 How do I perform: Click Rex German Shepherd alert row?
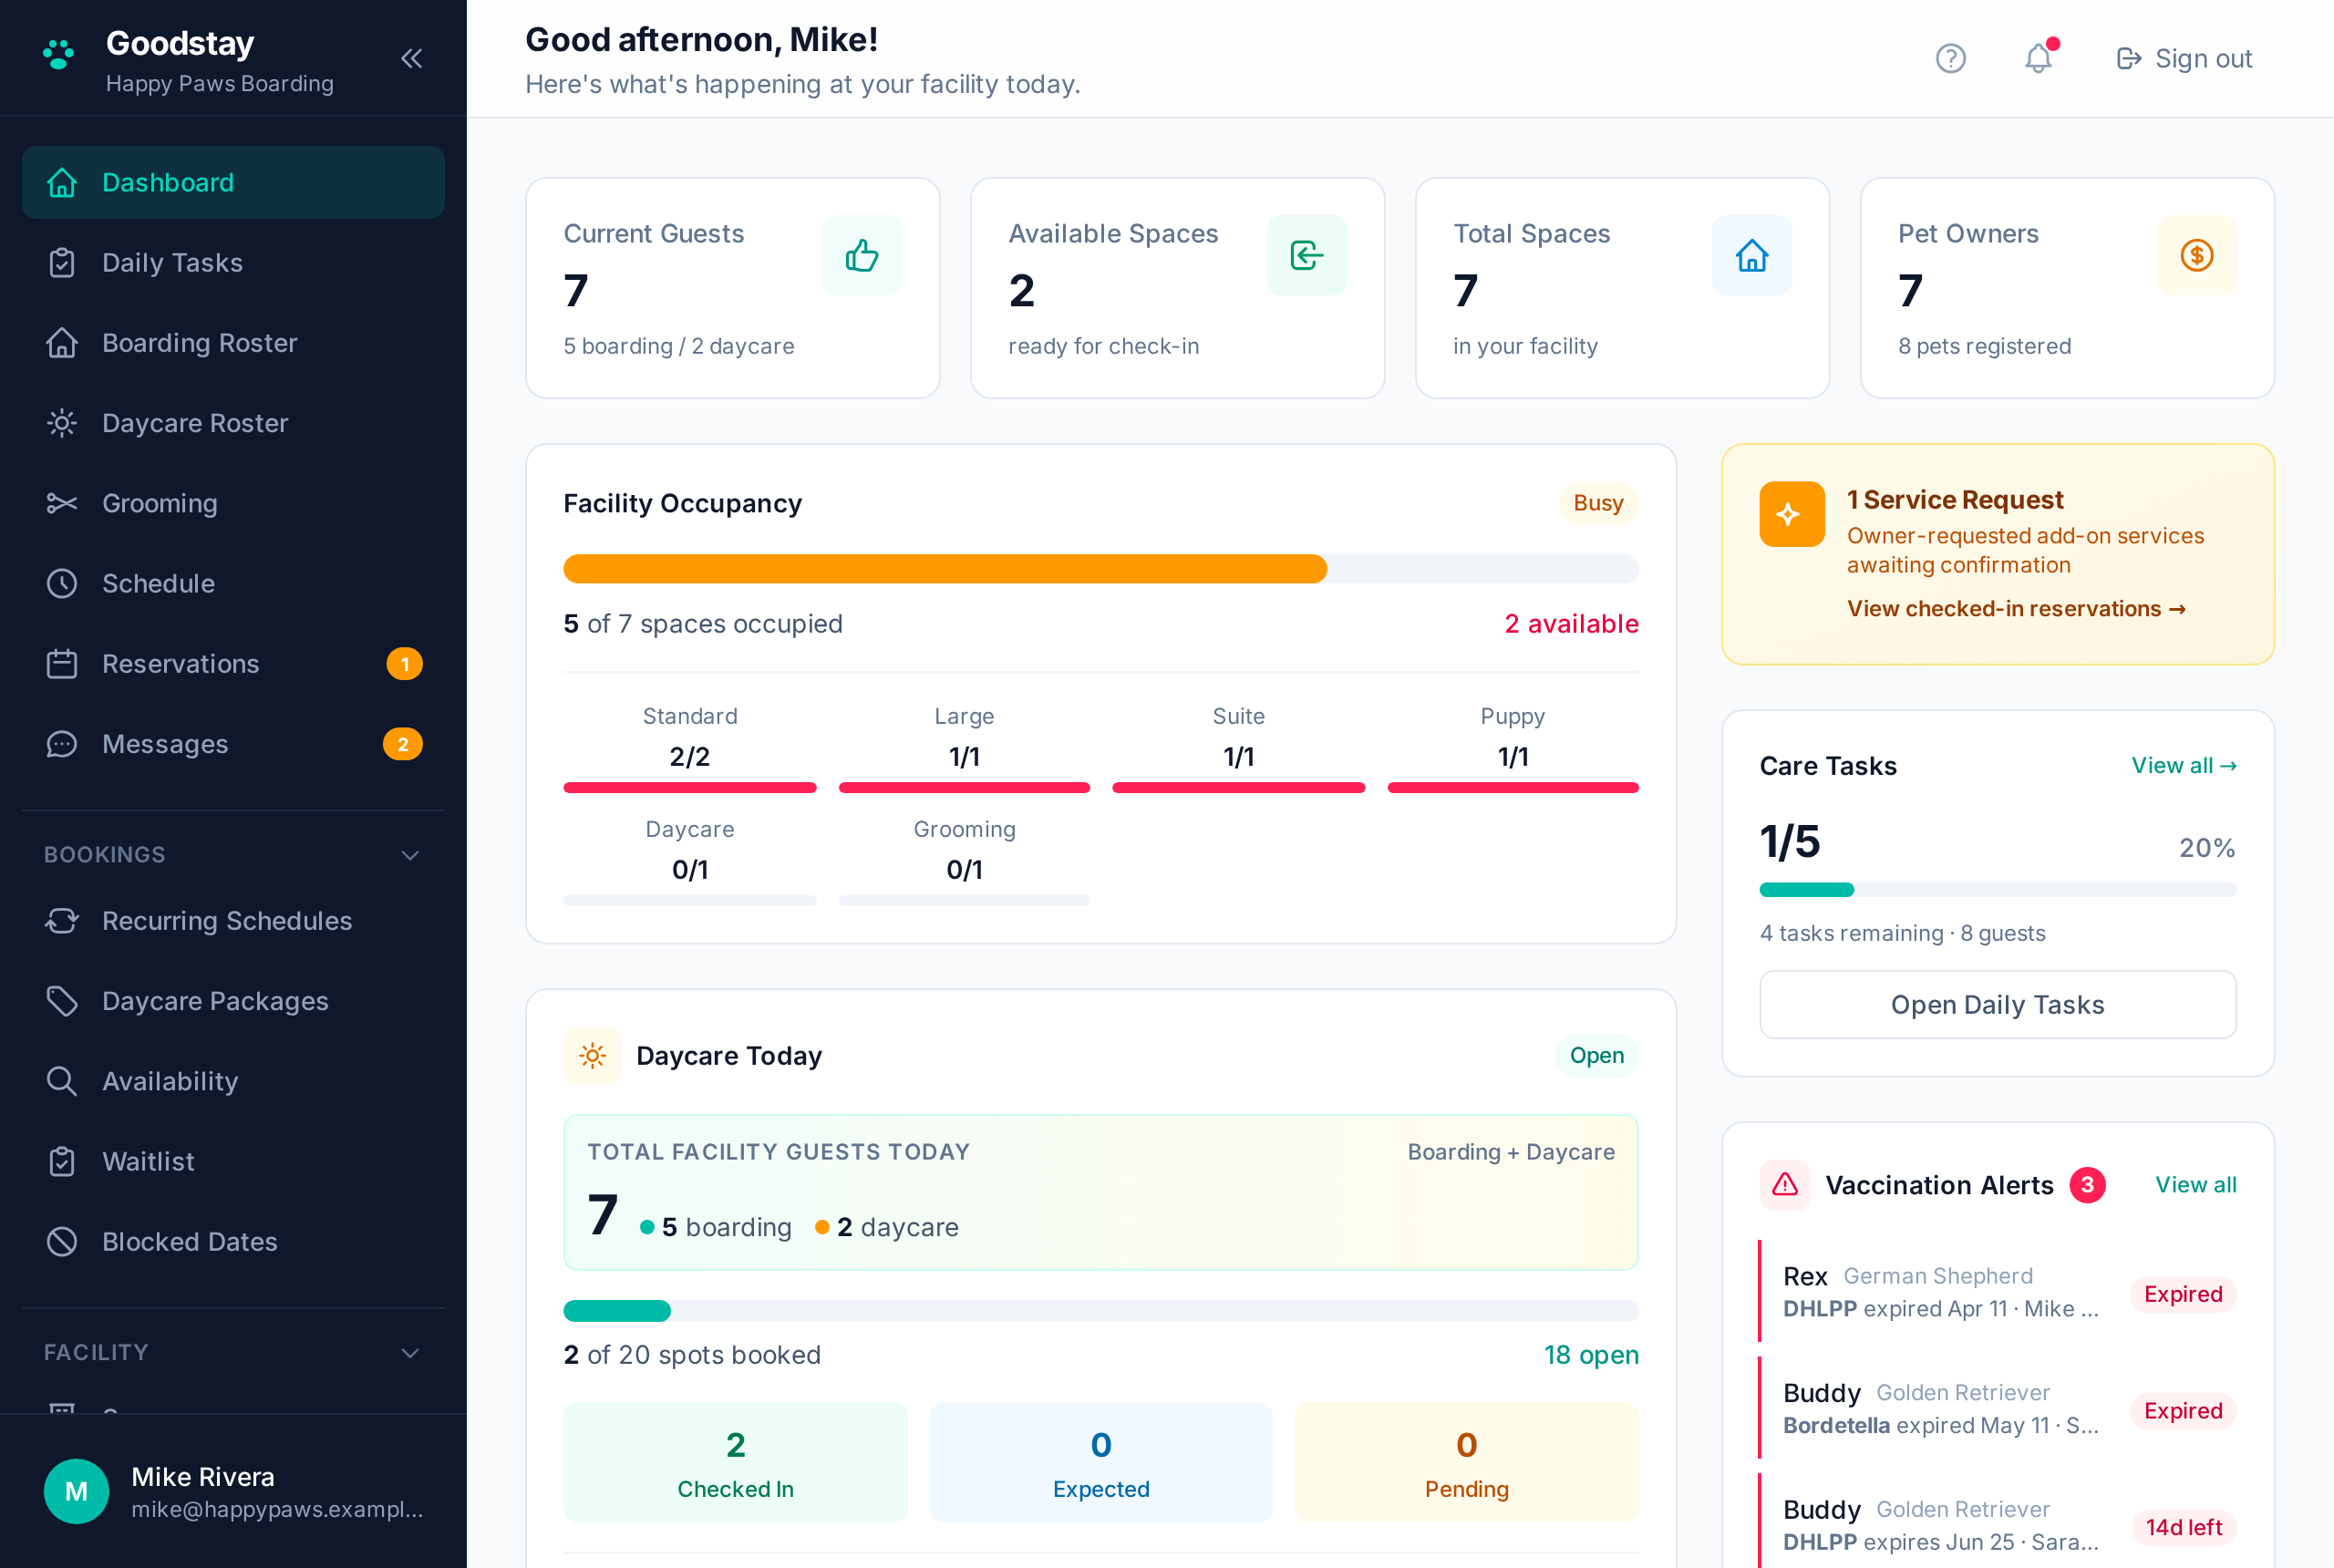coord(1998,1292)
